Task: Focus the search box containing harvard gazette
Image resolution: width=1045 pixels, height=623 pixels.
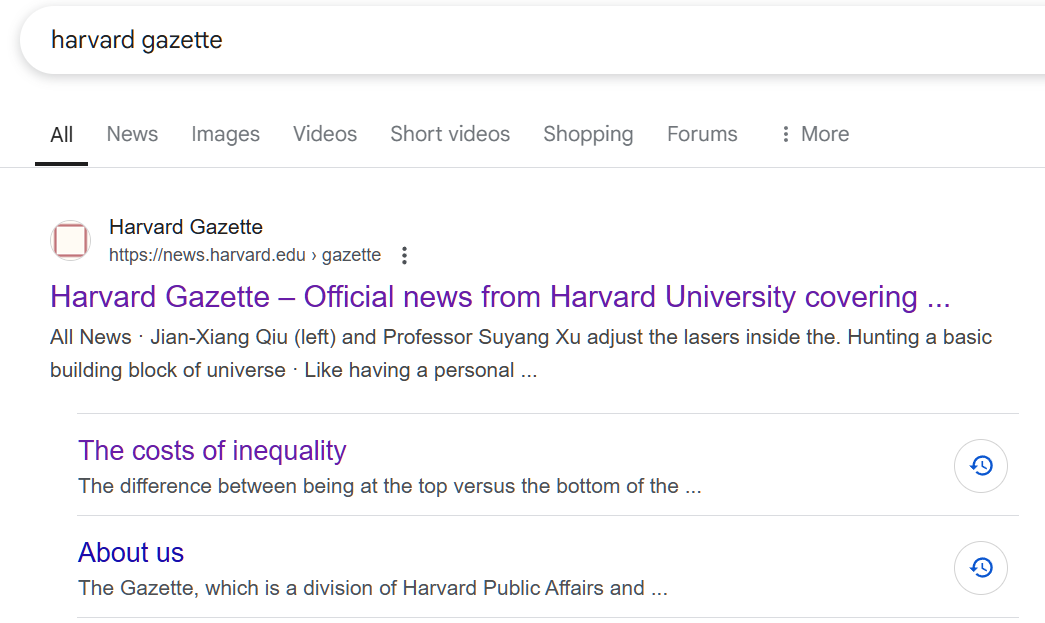Action: 532,40
